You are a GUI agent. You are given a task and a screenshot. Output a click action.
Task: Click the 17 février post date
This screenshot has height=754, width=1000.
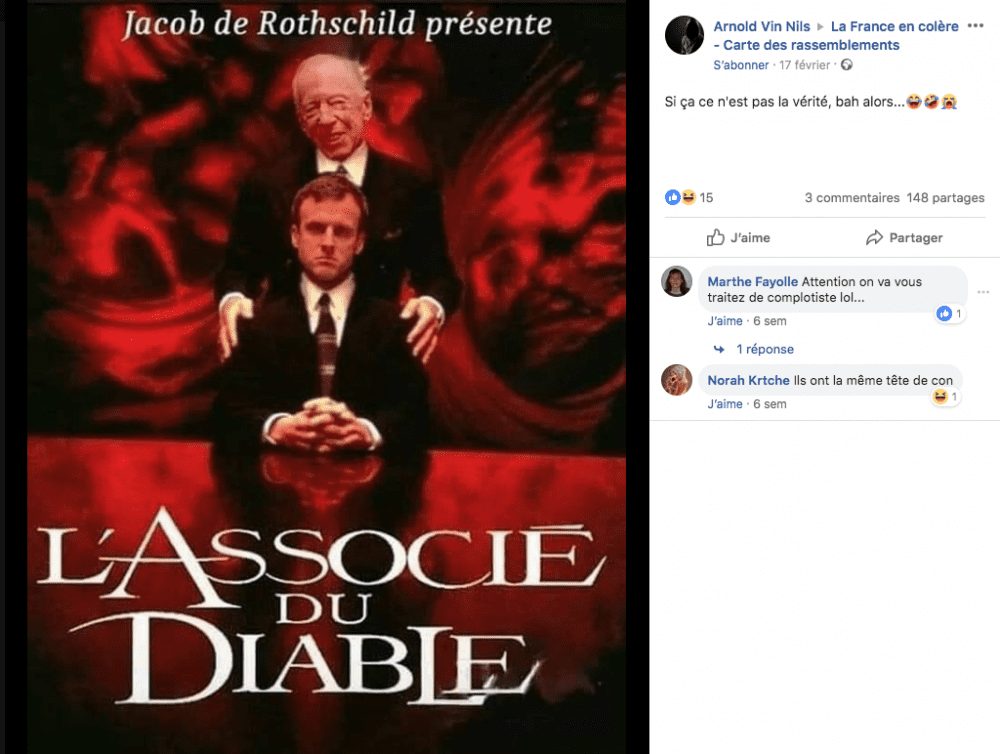[804, 65]
